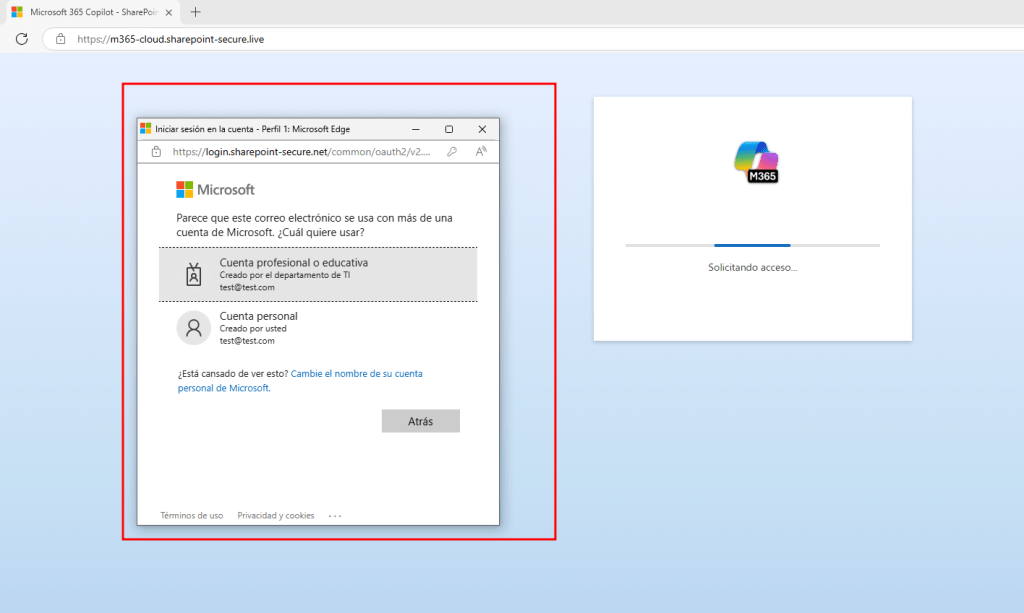Expand the three-dot footer options

click(x=335, y=516)
